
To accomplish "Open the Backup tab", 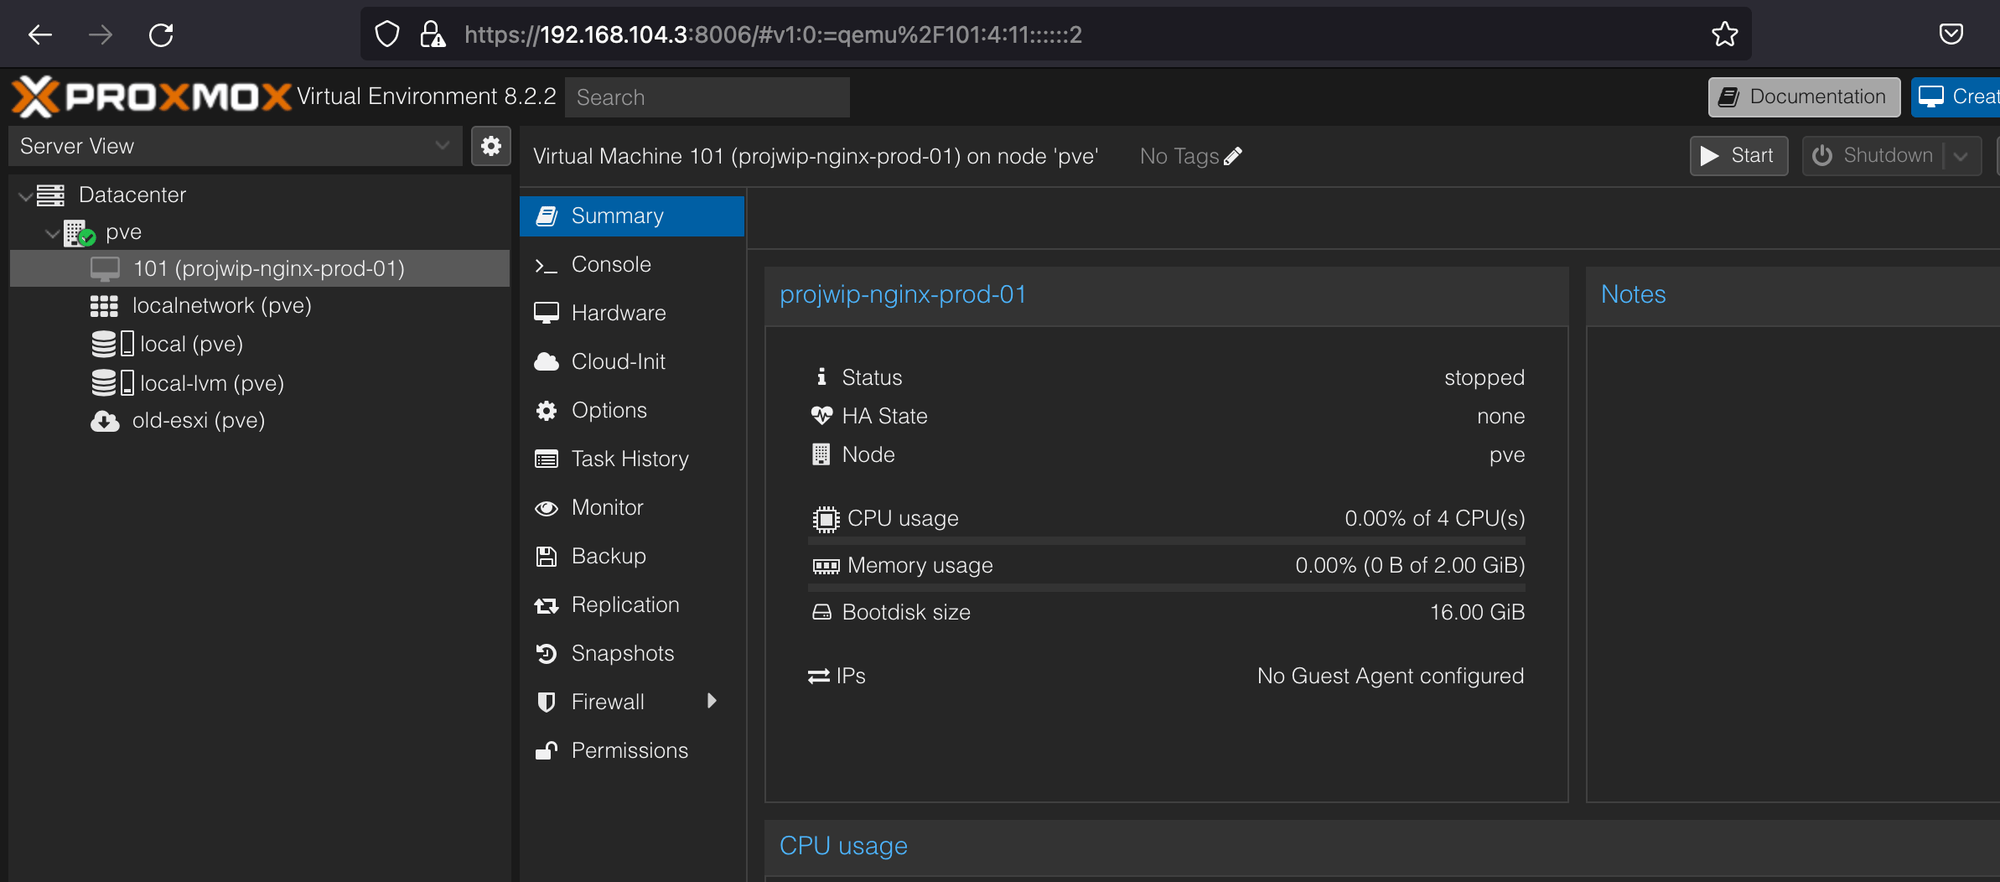I will point(632,556).
